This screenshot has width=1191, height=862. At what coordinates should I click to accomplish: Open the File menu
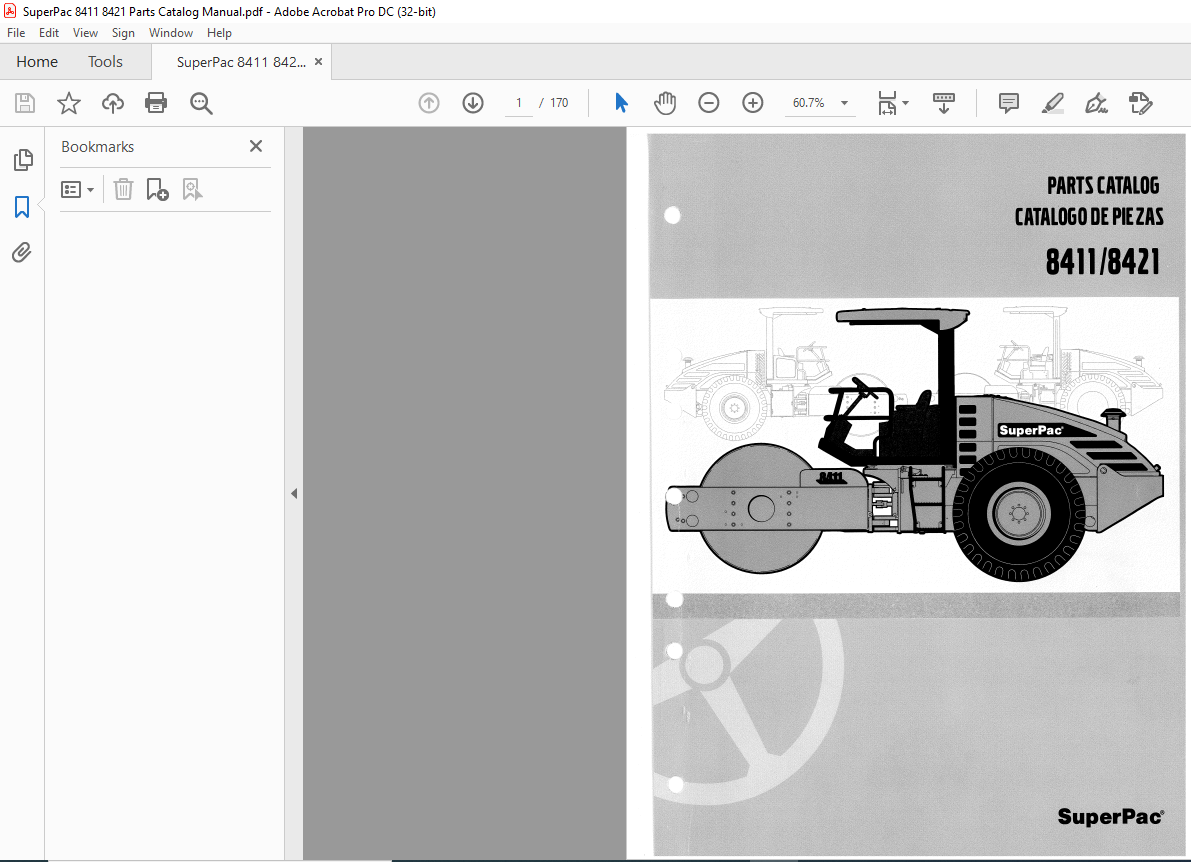tap(16, 33)
